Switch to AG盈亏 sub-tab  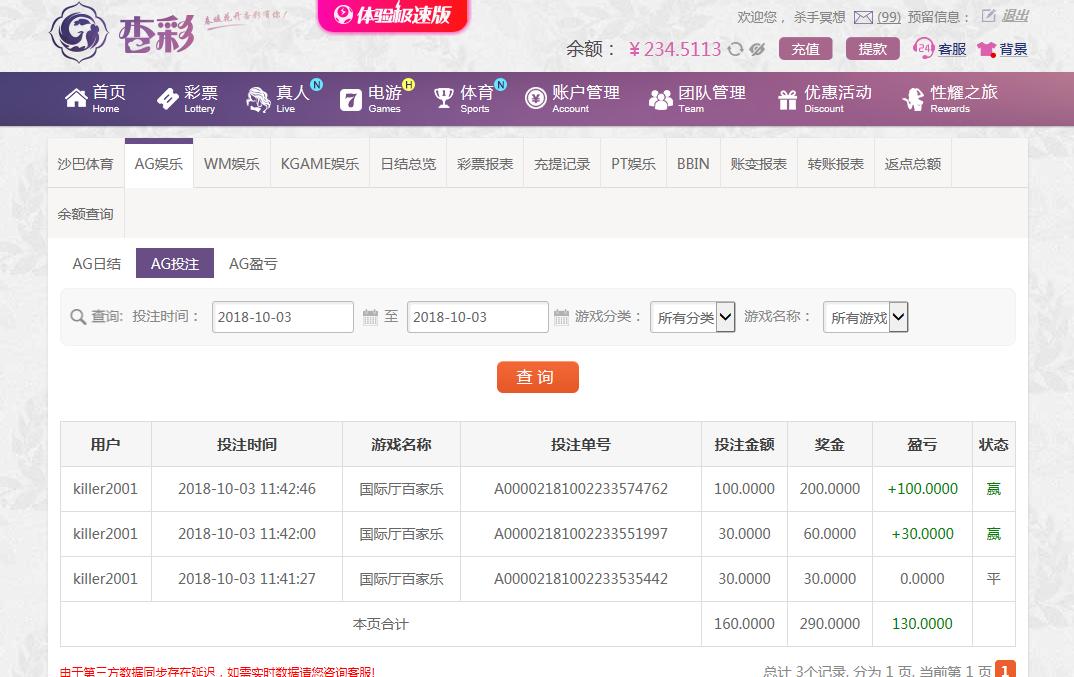click(x=253, y=264)
